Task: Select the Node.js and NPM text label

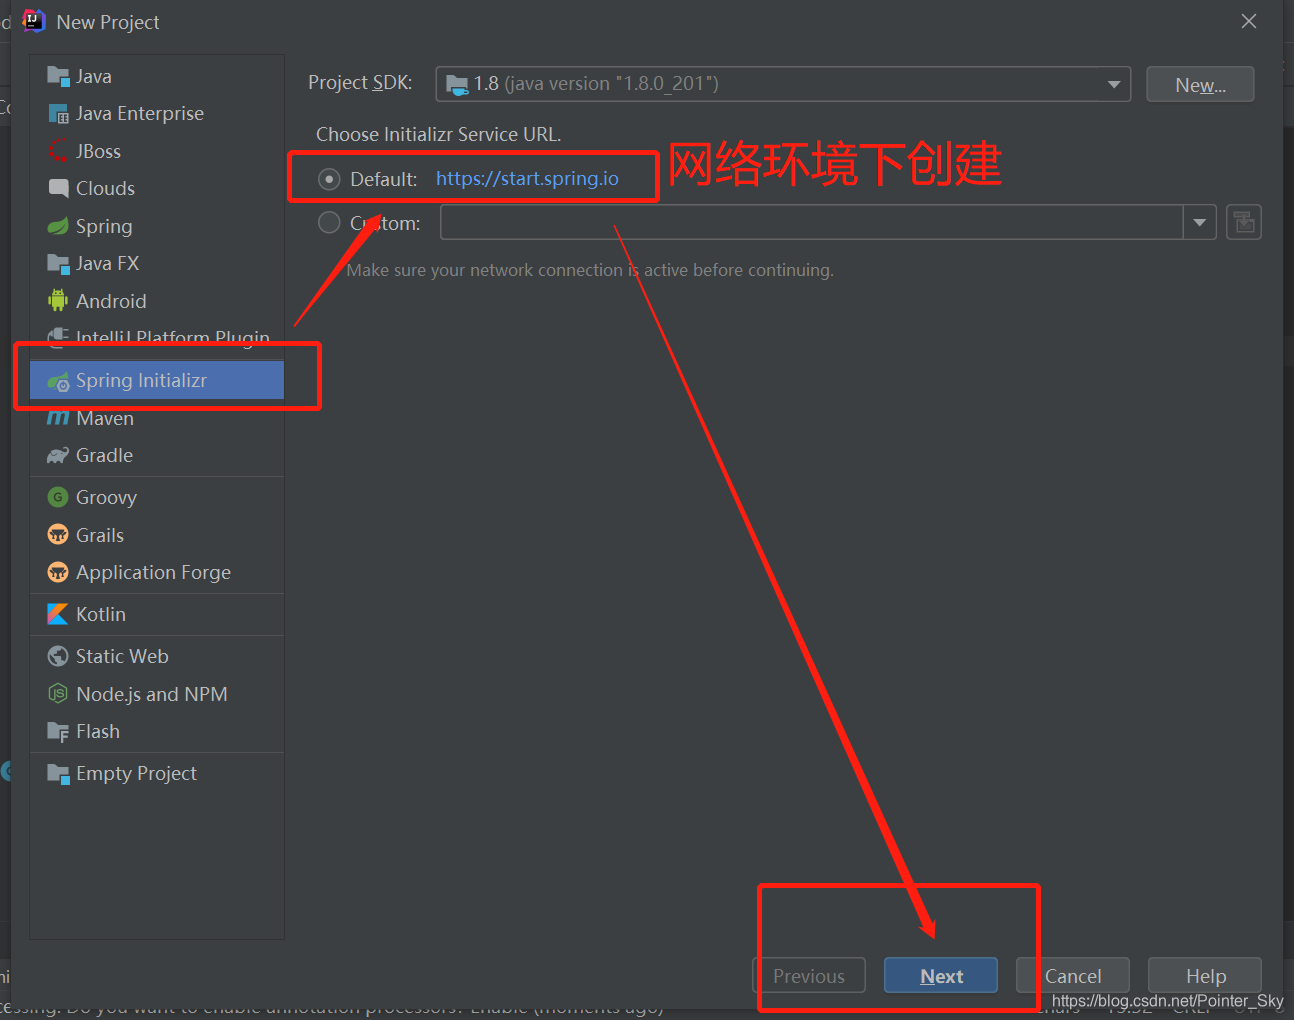Action: pos(152,694)
